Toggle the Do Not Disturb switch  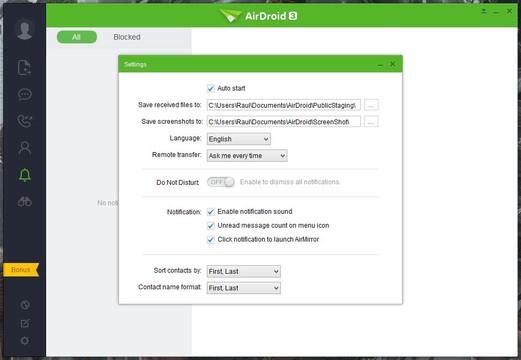tap(220, 182)
